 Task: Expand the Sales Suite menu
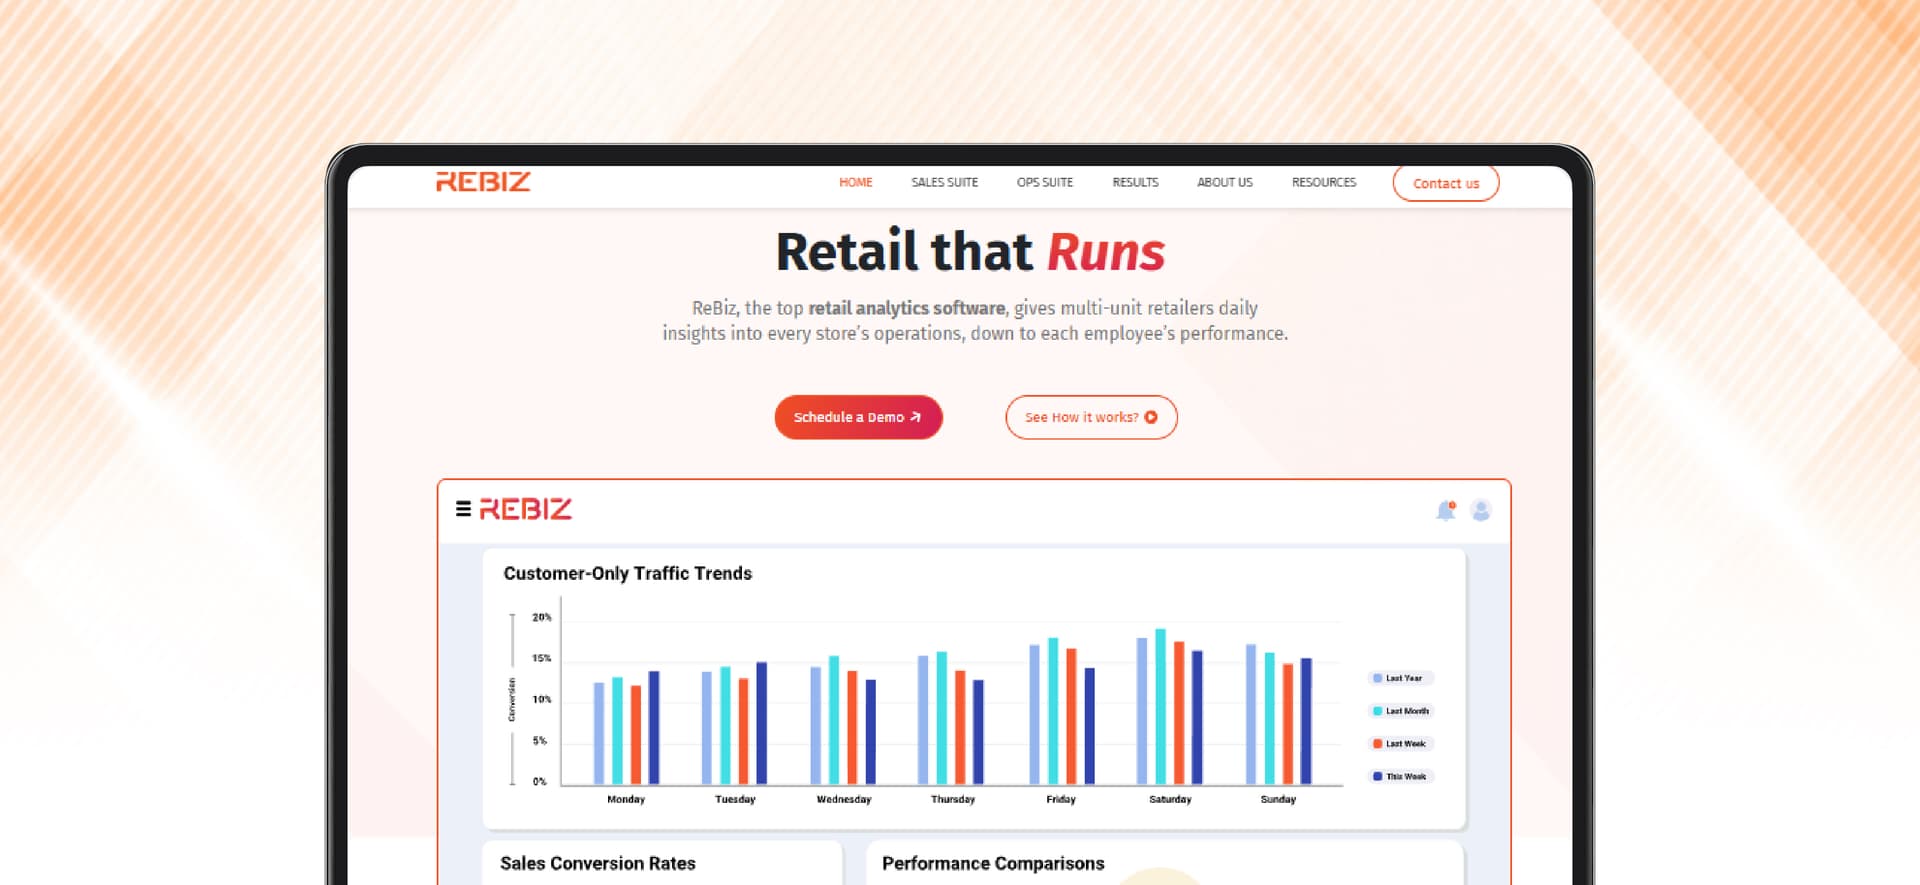click(944, 182)
